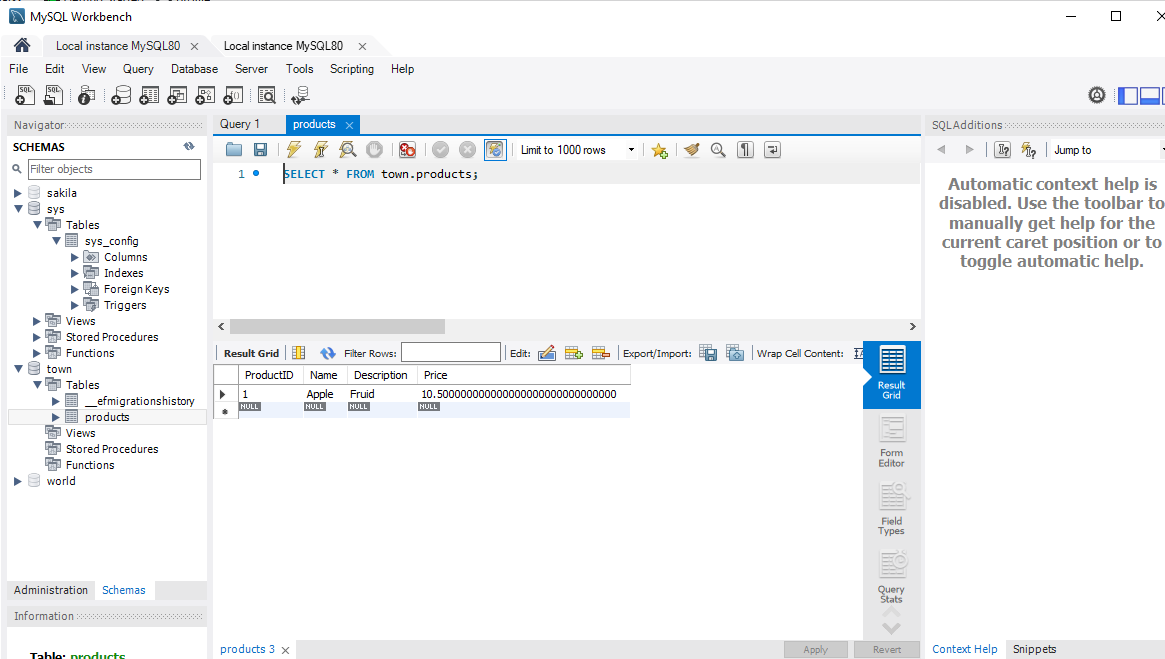Click the horizontal editor scrollbar thumb

337,326
